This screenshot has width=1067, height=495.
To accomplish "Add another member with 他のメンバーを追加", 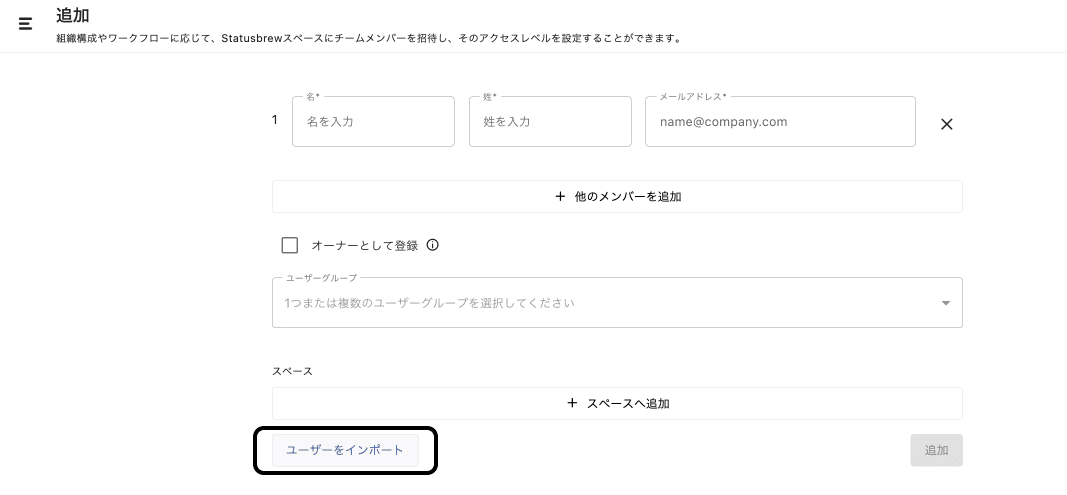I will click(x=617, y=196).
